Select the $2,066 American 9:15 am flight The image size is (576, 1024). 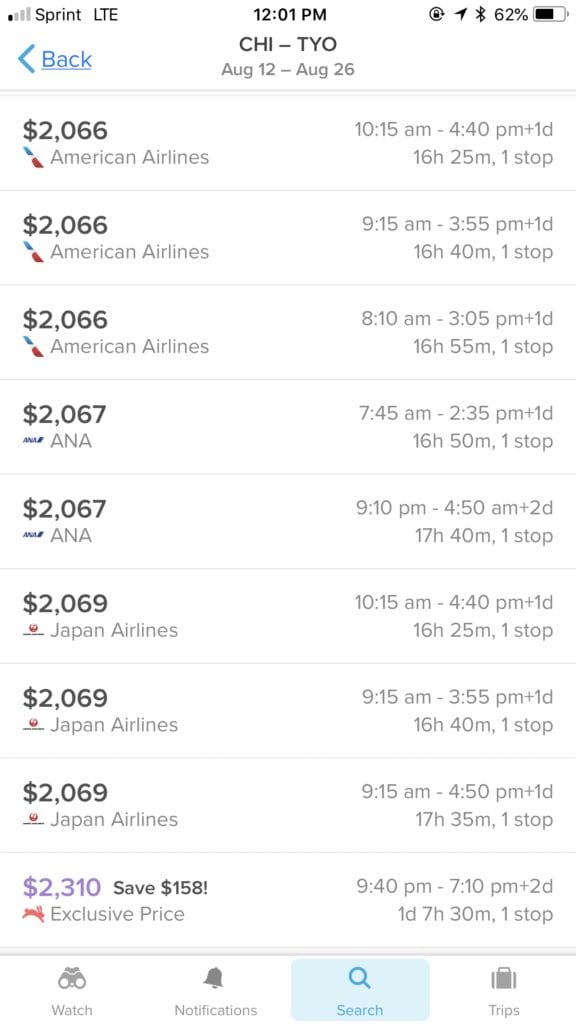288,238
